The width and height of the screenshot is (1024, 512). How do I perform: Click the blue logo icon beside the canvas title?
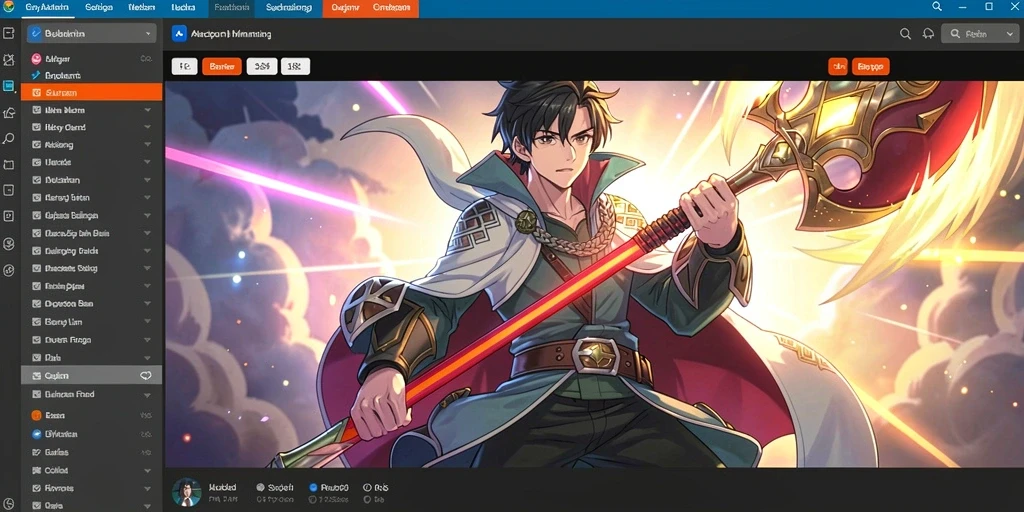(179, 34)
